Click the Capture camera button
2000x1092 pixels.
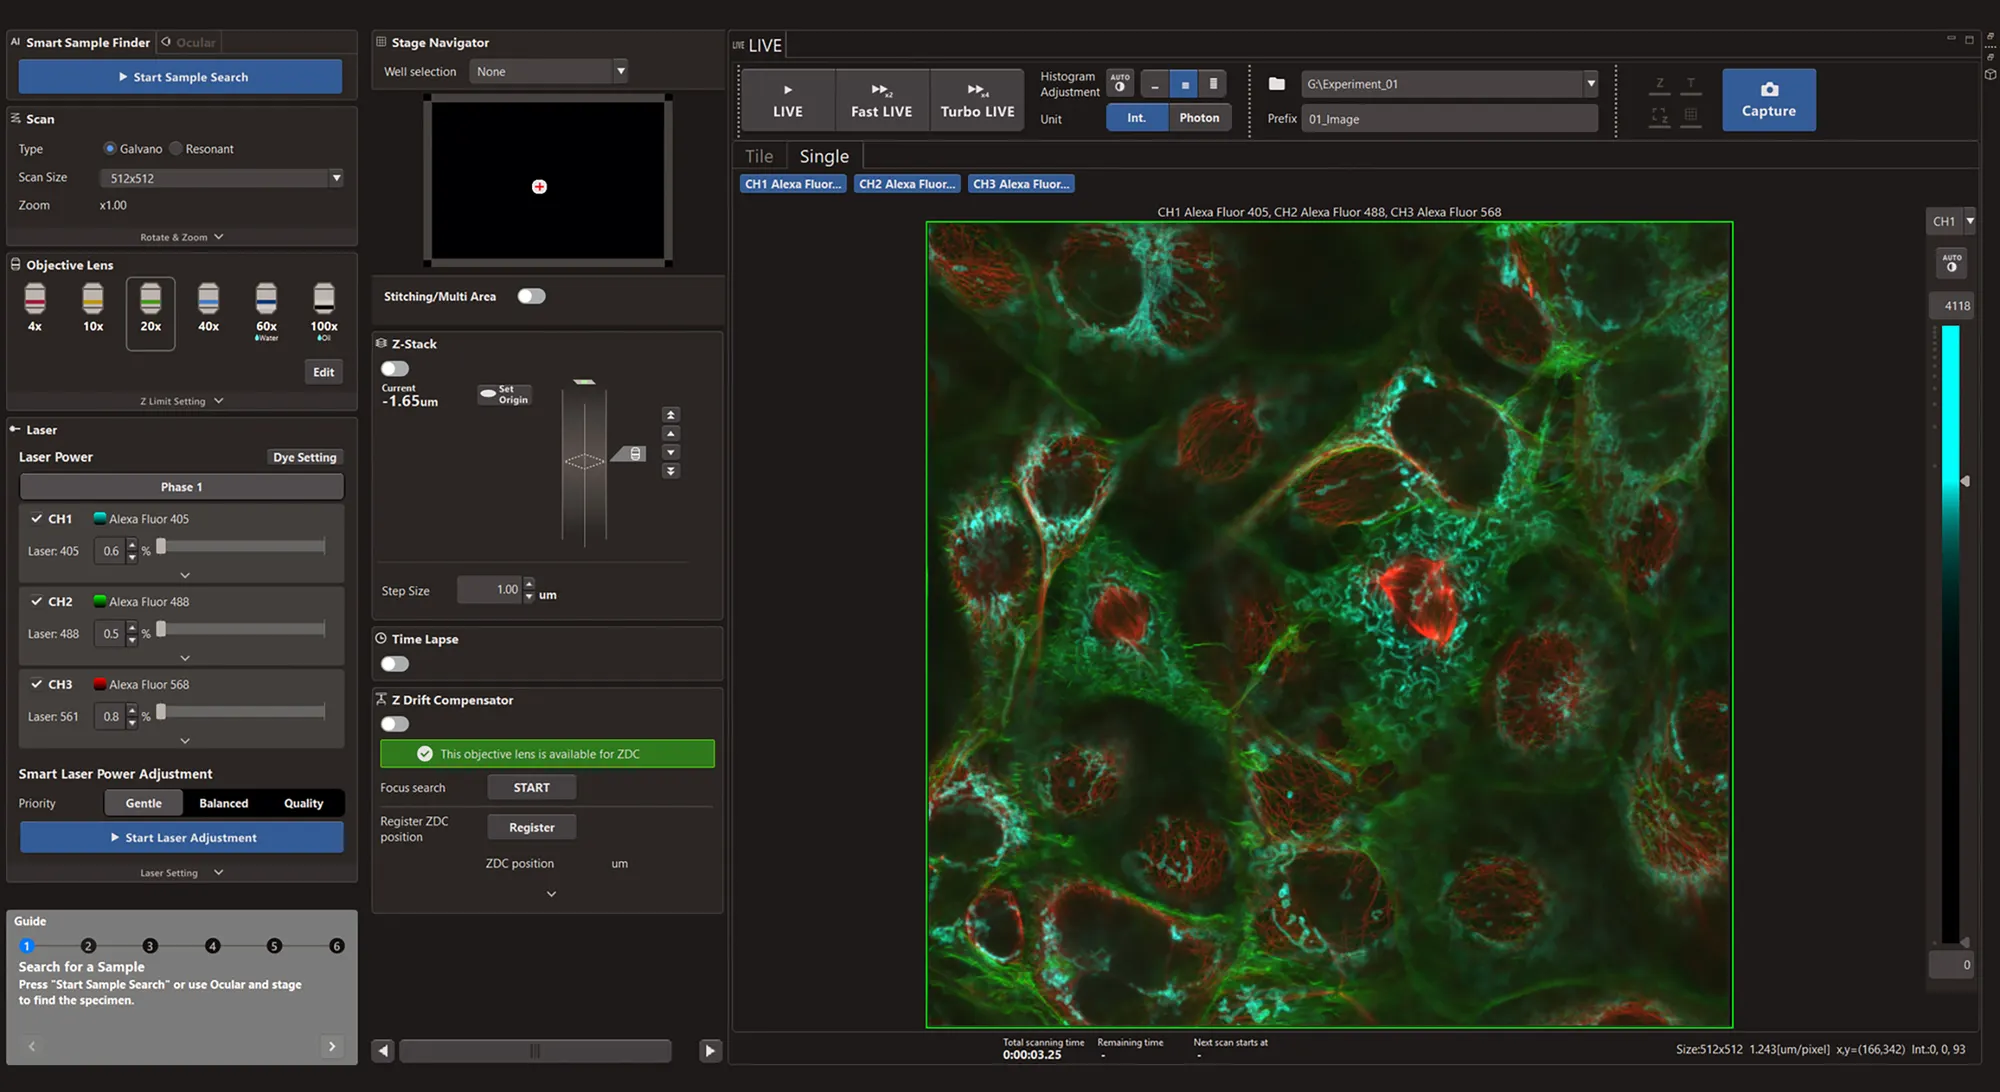coord(1768,100)
